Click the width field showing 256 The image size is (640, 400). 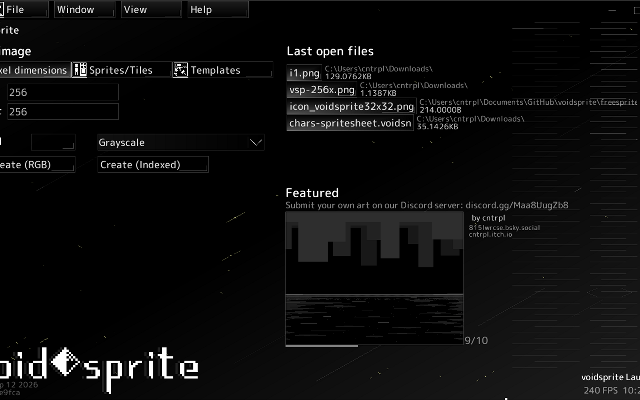tap(63, 92)
